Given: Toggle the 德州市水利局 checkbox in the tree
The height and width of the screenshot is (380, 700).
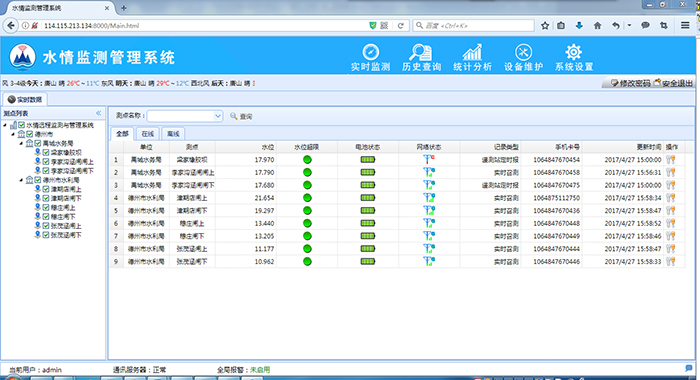Looking at the screenshot, I should [38, 180].
